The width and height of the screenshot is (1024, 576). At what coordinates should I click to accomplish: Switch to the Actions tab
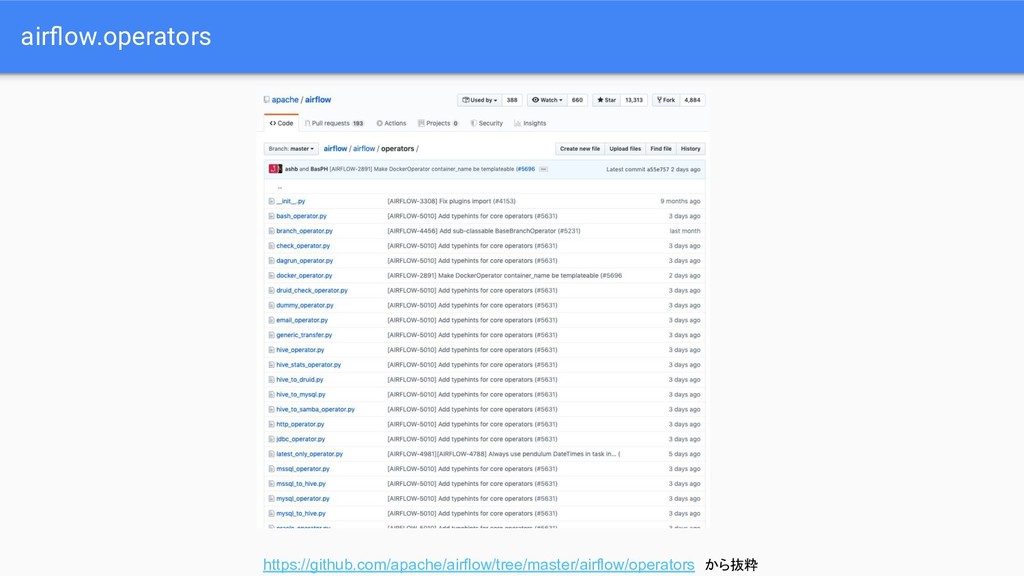click(391, 123)
